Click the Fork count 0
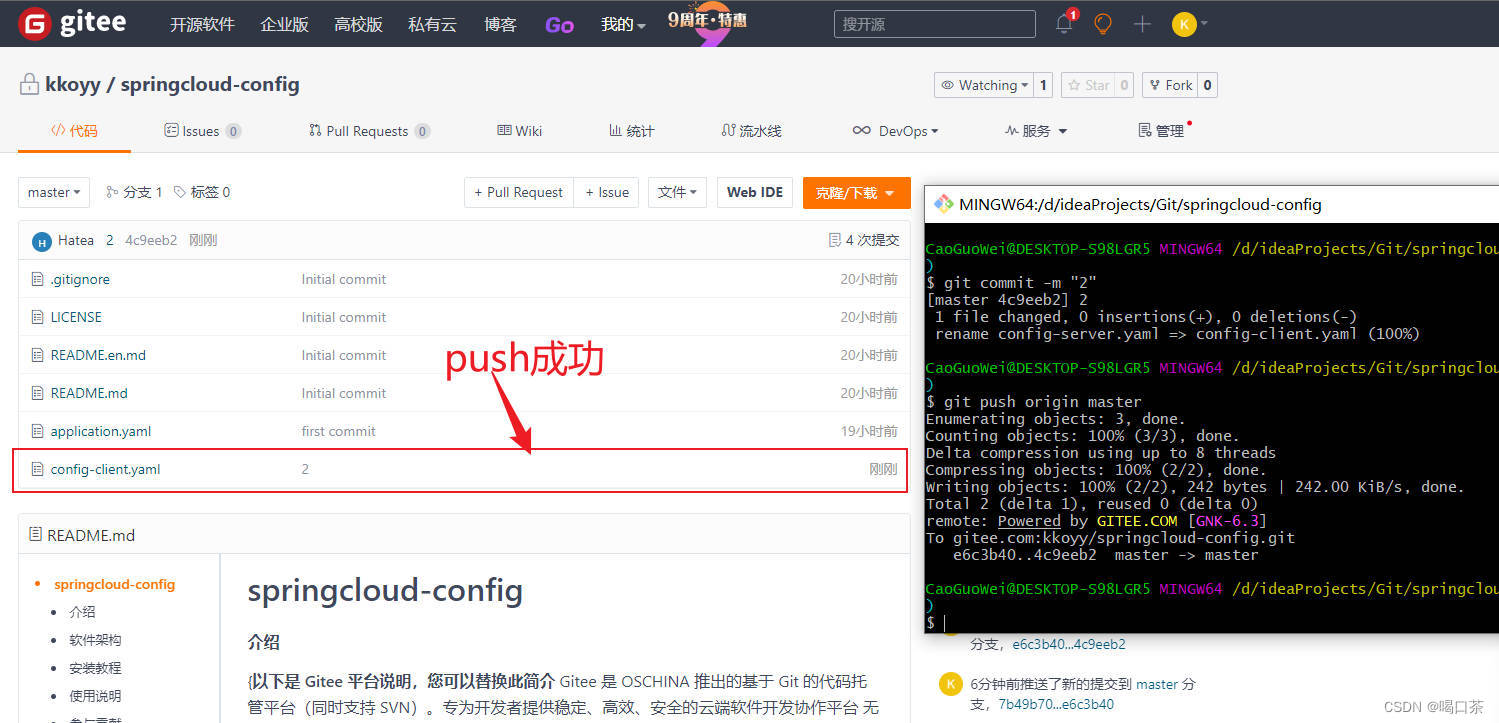Viewport: 1499px width, 723px height. point(1207,85)
